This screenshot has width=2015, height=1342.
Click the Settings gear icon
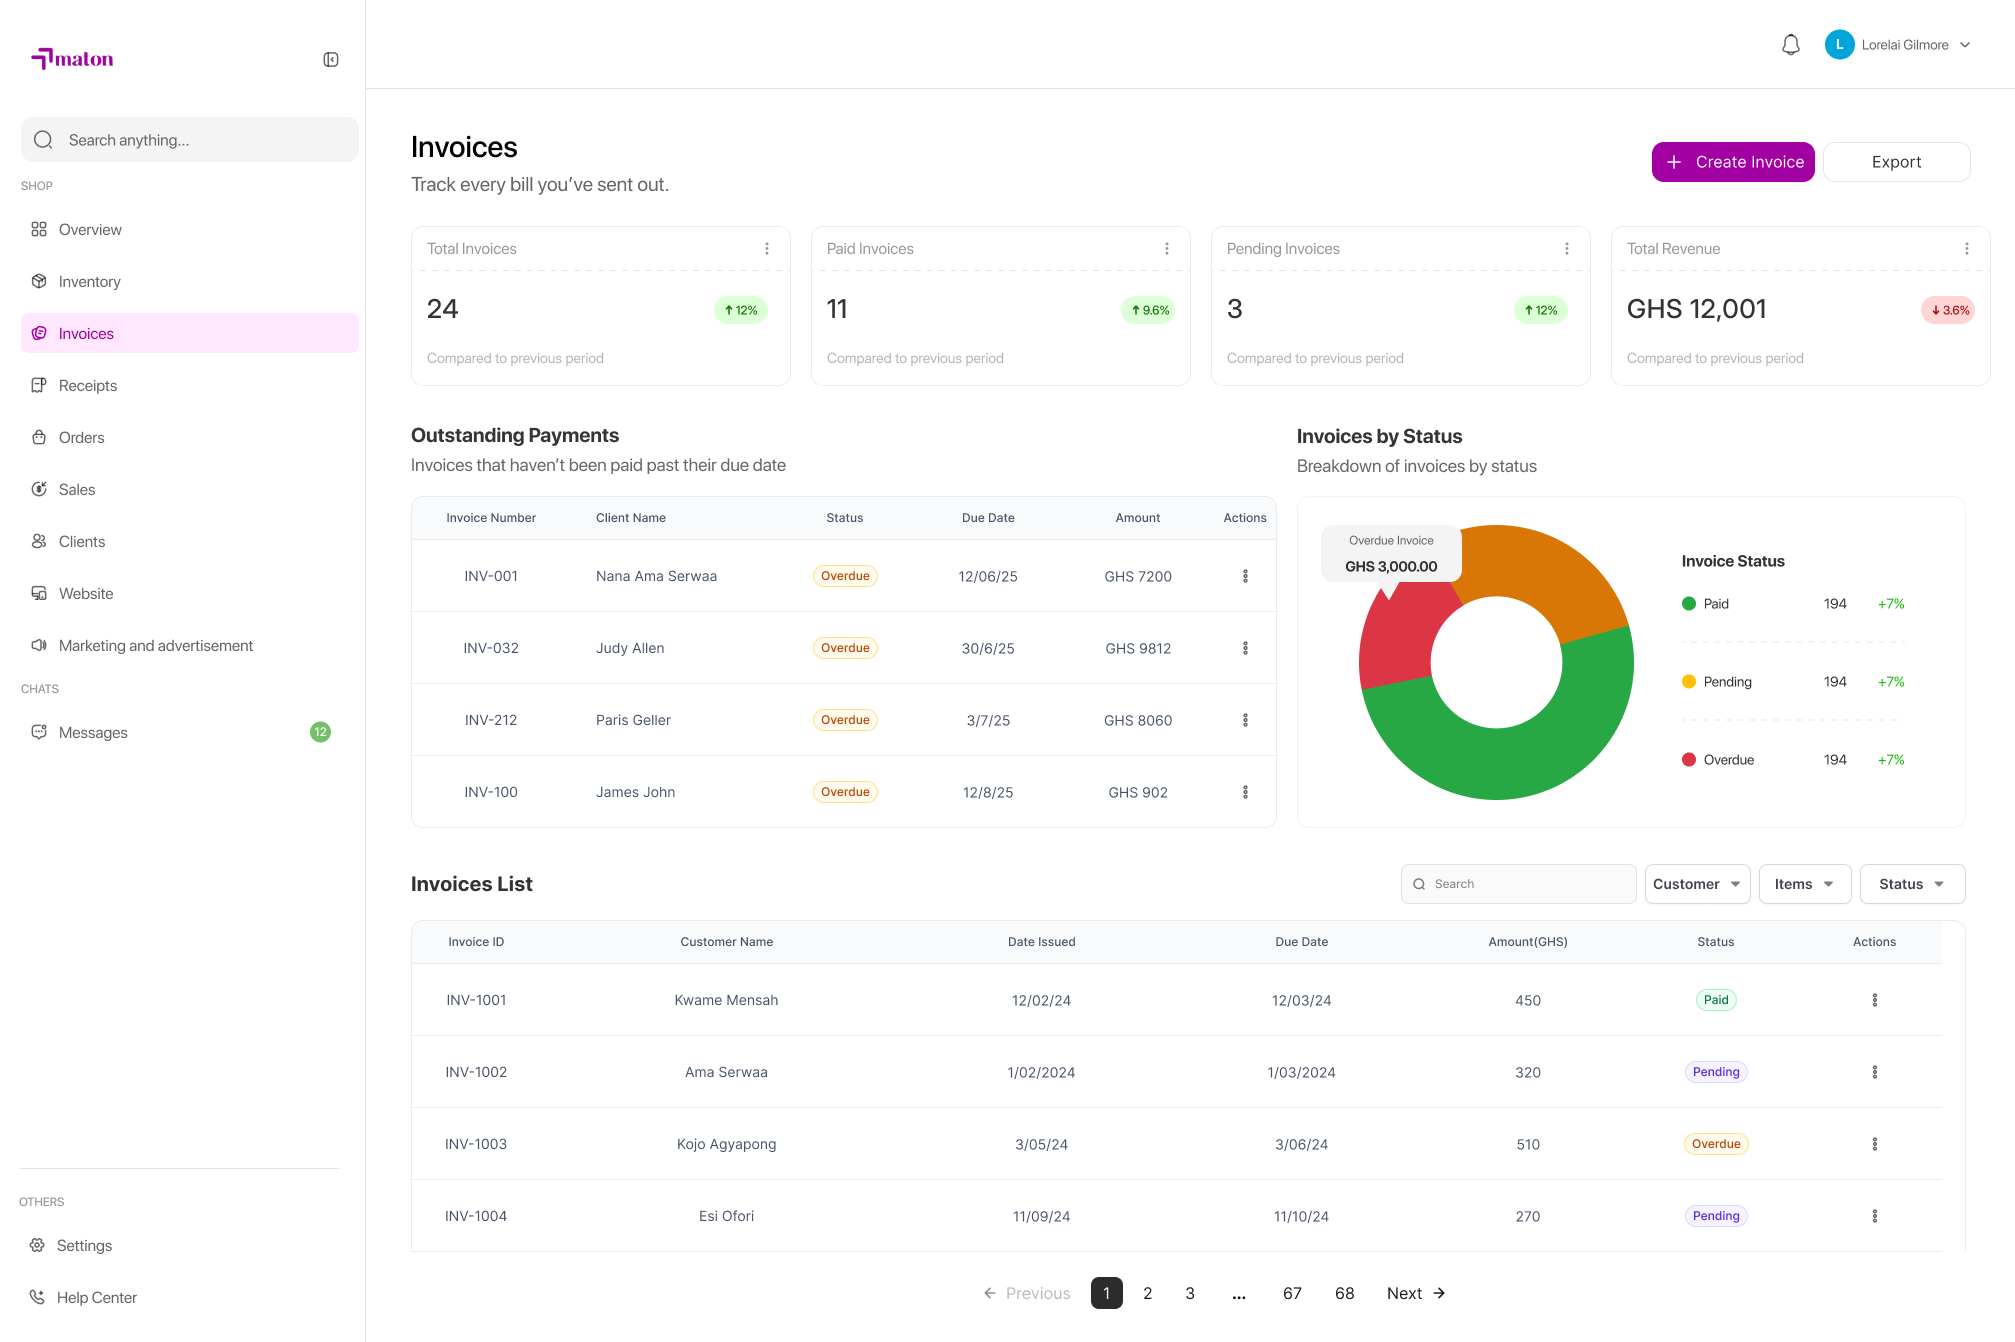coord(37,1245)
